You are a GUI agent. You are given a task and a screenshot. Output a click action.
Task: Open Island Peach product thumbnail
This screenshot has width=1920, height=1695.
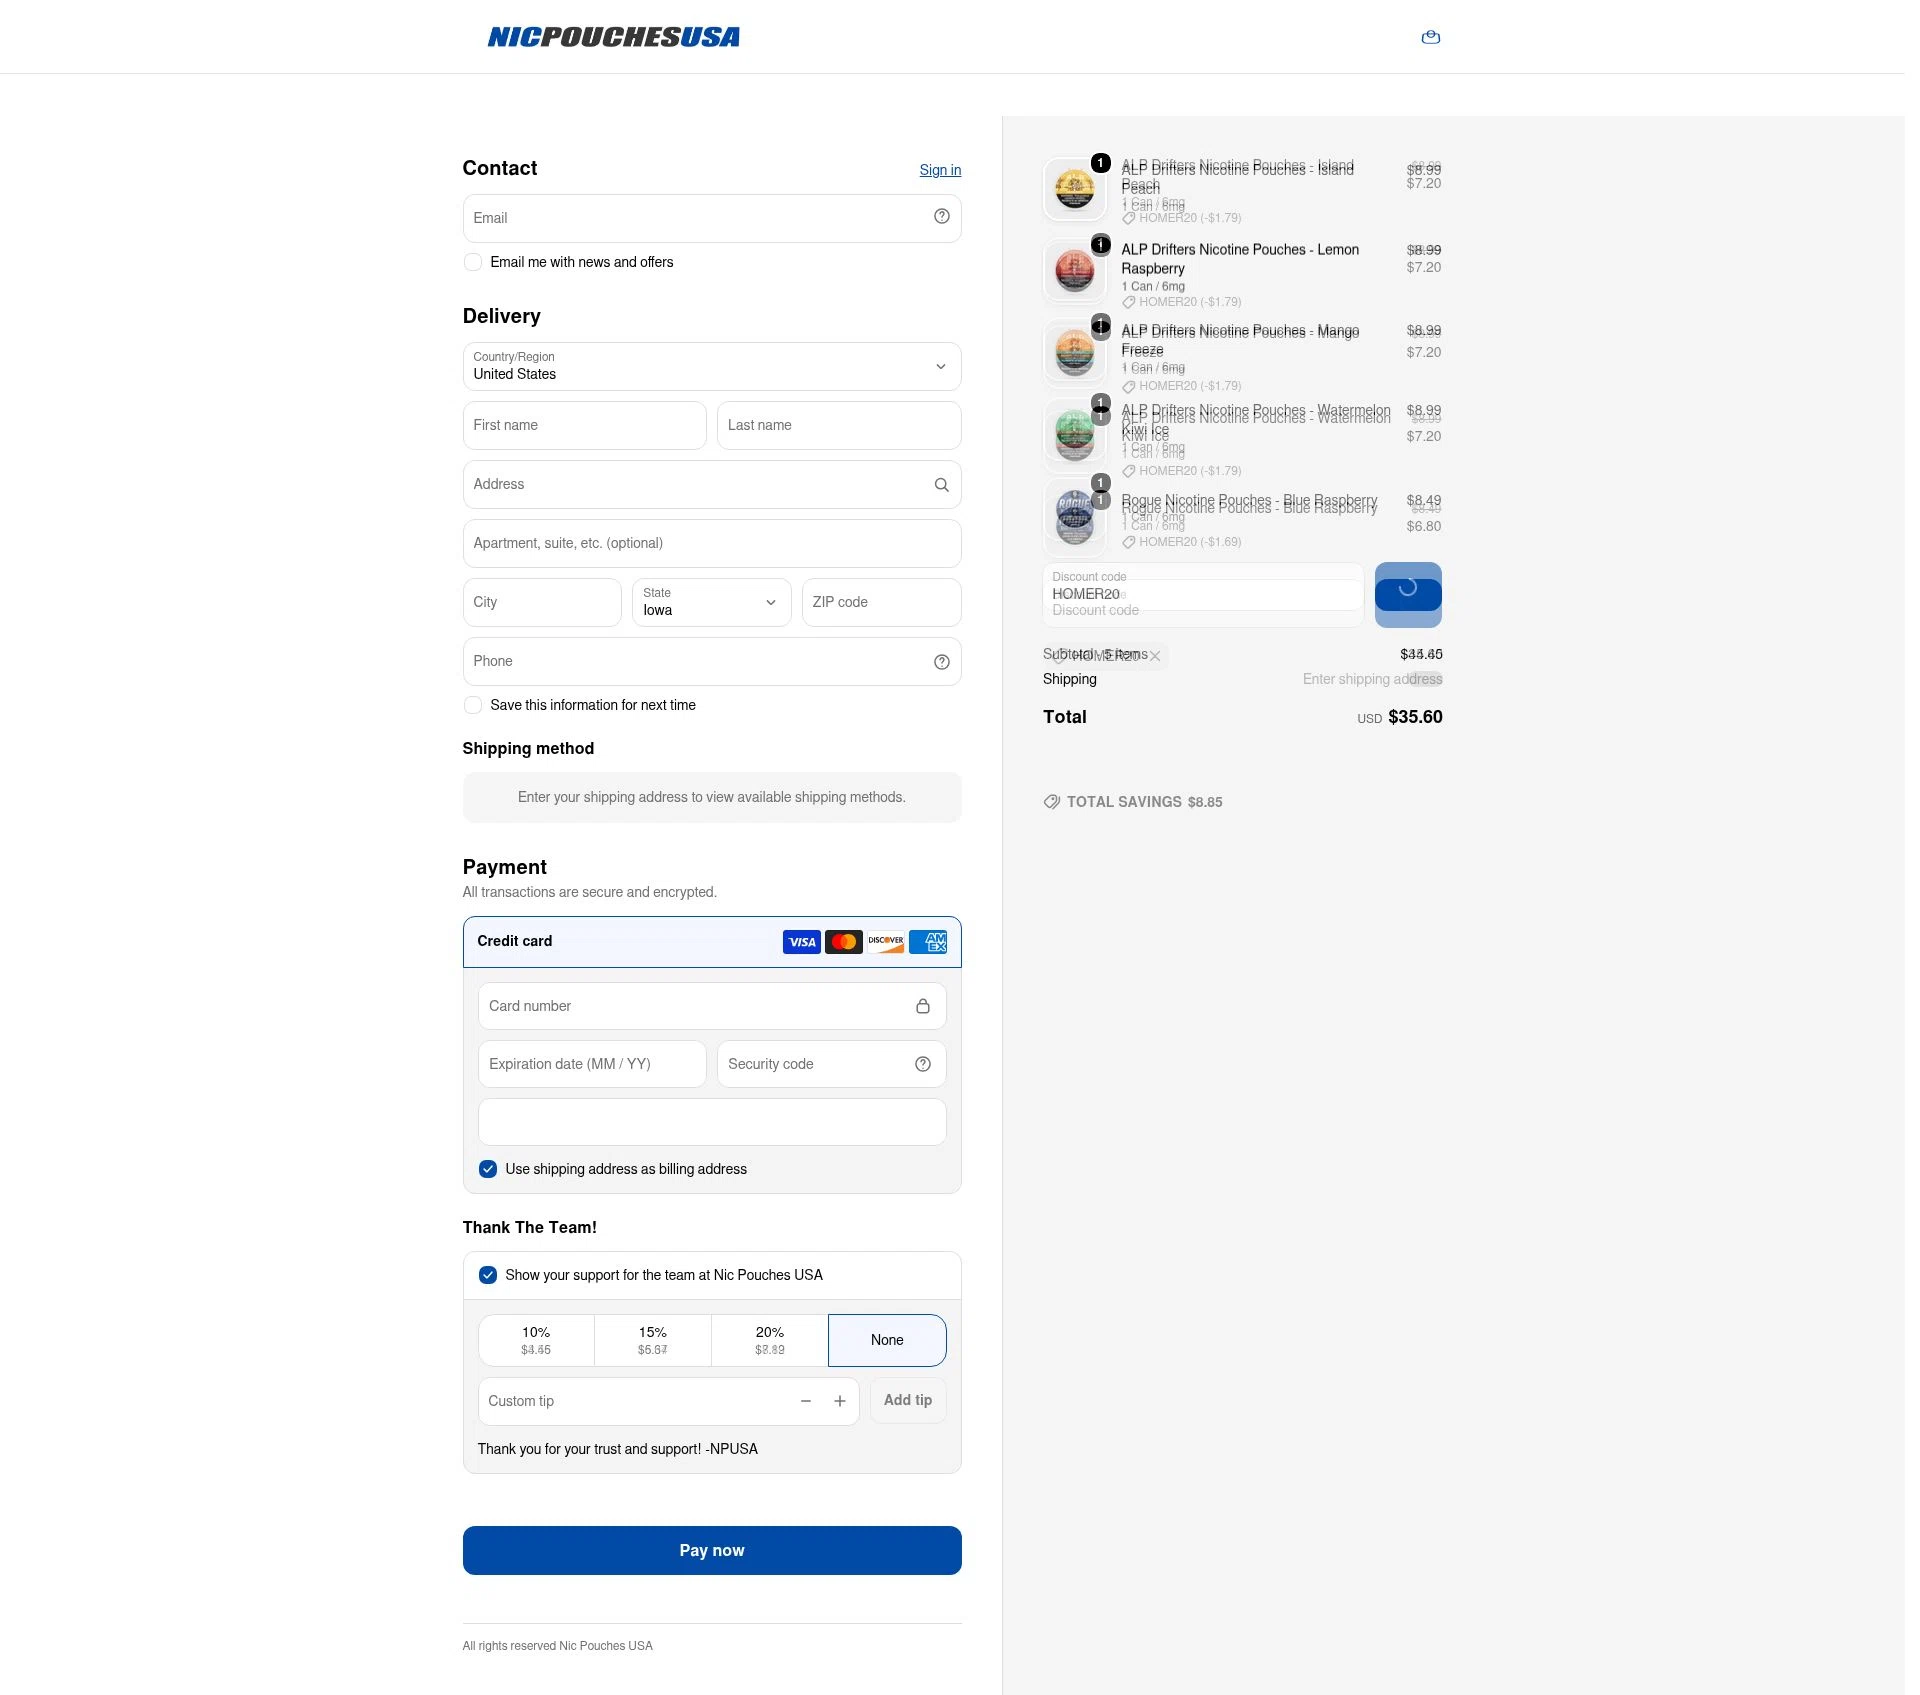1074,188
